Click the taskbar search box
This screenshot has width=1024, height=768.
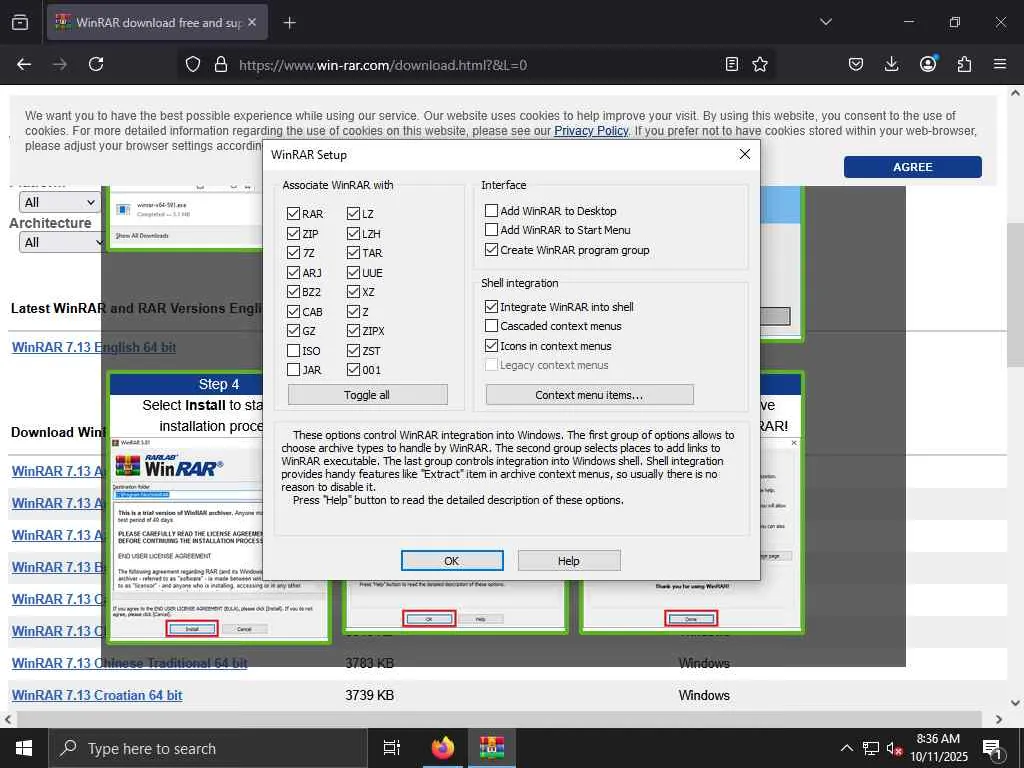pyautogui.click(x=208, y=748)
